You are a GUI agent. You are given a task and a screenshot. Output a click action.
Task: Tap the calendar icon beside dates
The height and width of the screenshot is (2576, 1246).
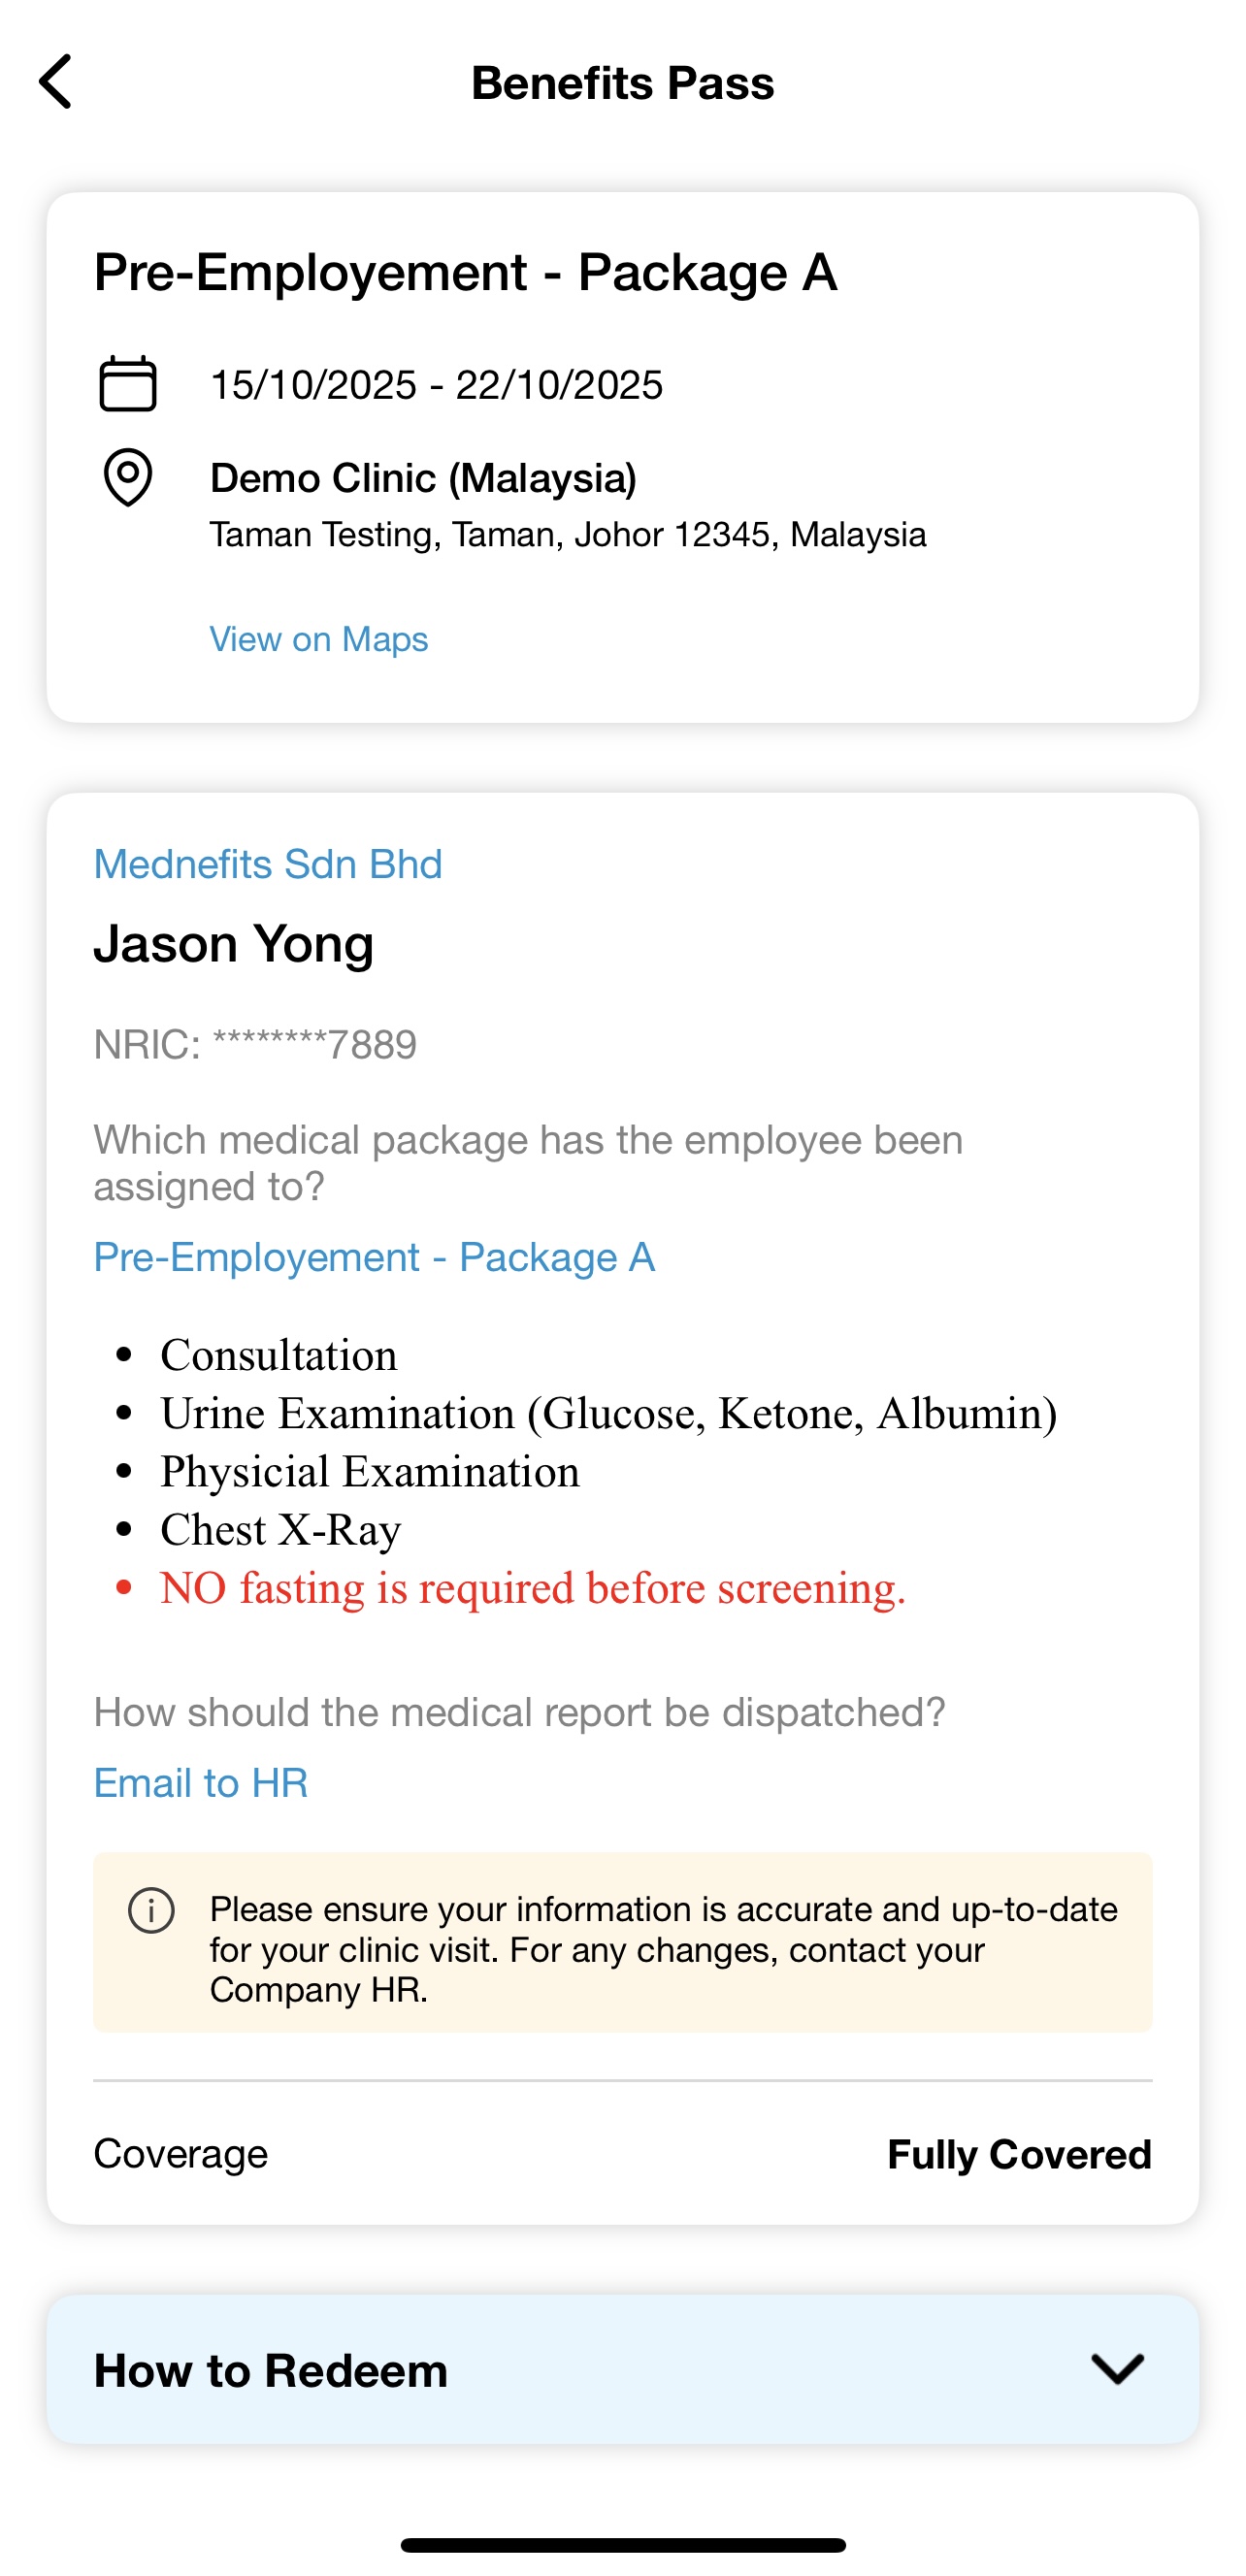point(128,384)
